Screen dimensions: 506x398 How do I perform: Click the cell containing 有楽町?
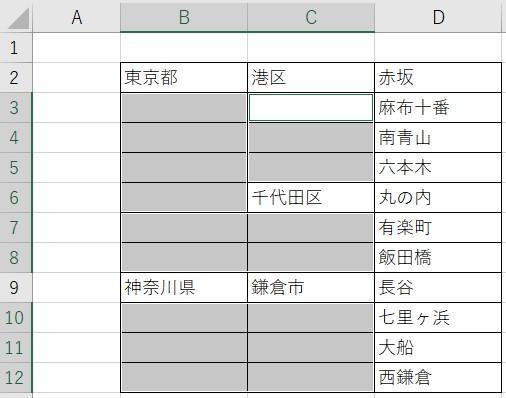click(438, 228)
